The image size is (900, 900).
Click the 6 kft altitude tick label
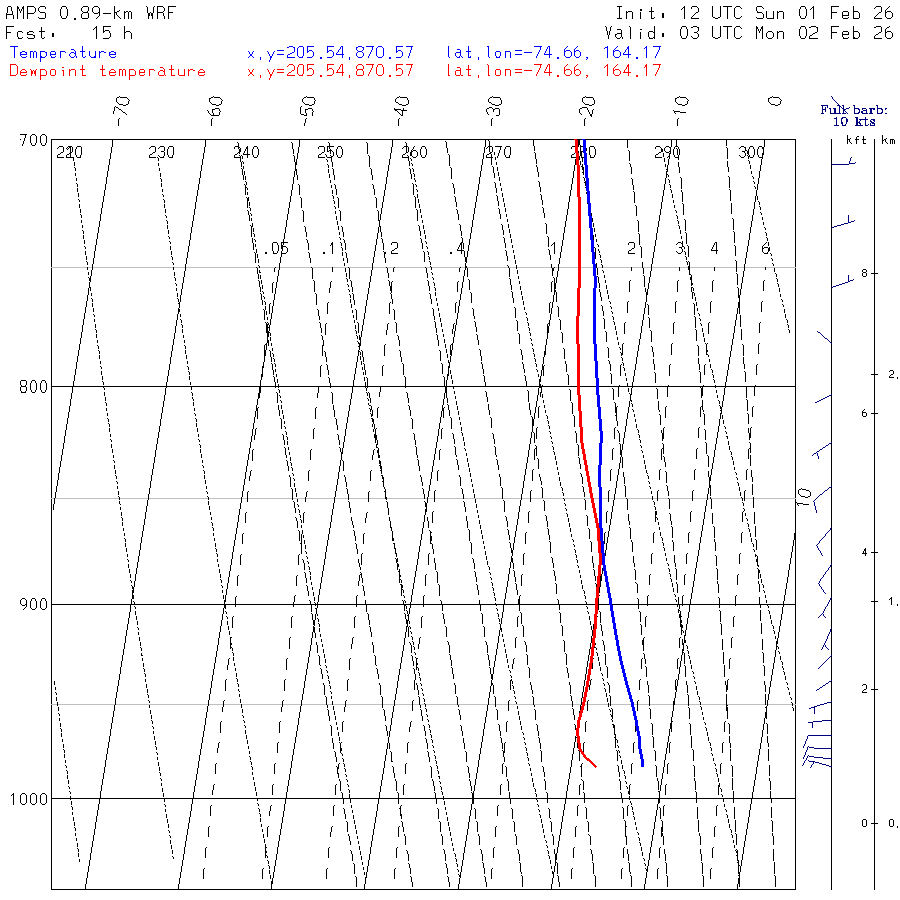[x=864, y=414]
